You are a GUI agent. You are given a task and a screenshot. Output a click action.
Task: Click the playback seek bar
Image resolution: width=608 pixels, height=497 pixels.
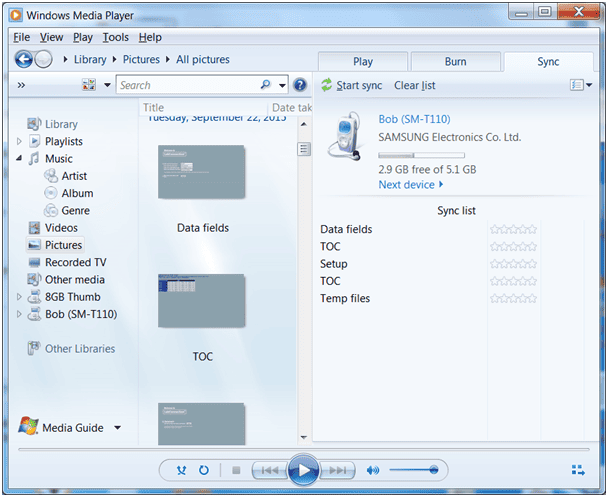pos(304,450)
